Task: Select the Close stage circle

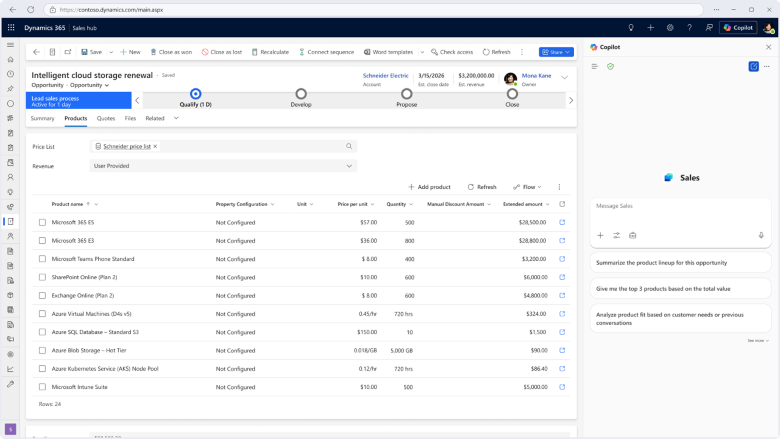Action: [512, 93]
